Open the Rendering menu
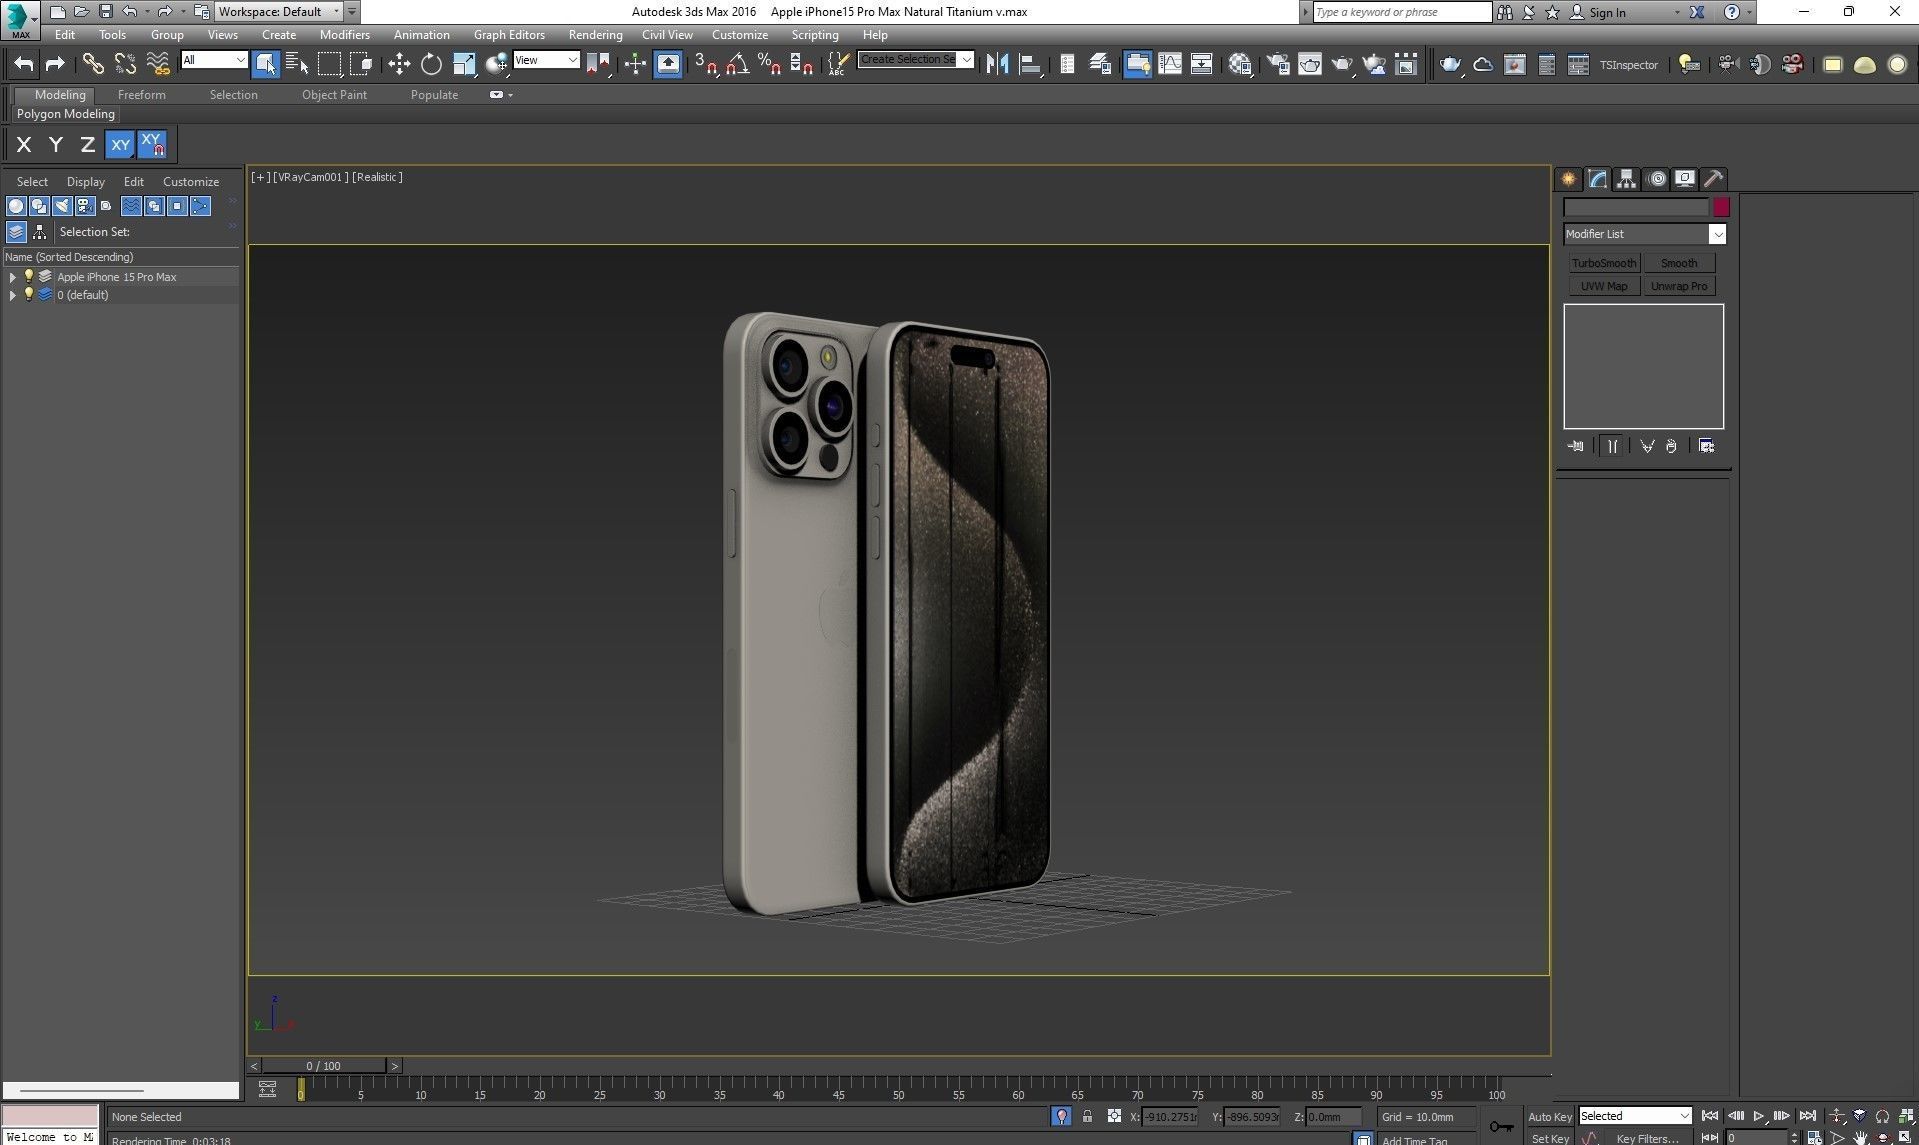 [595, 35]
